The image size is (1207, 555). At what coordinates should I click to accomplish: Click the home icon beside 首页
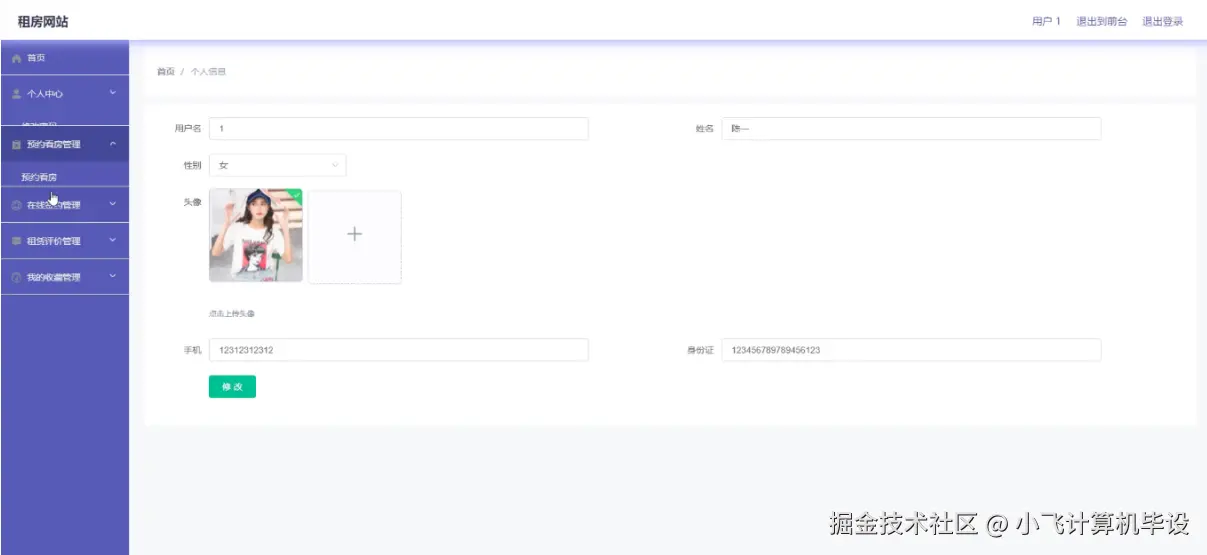(x=16, y=58)
